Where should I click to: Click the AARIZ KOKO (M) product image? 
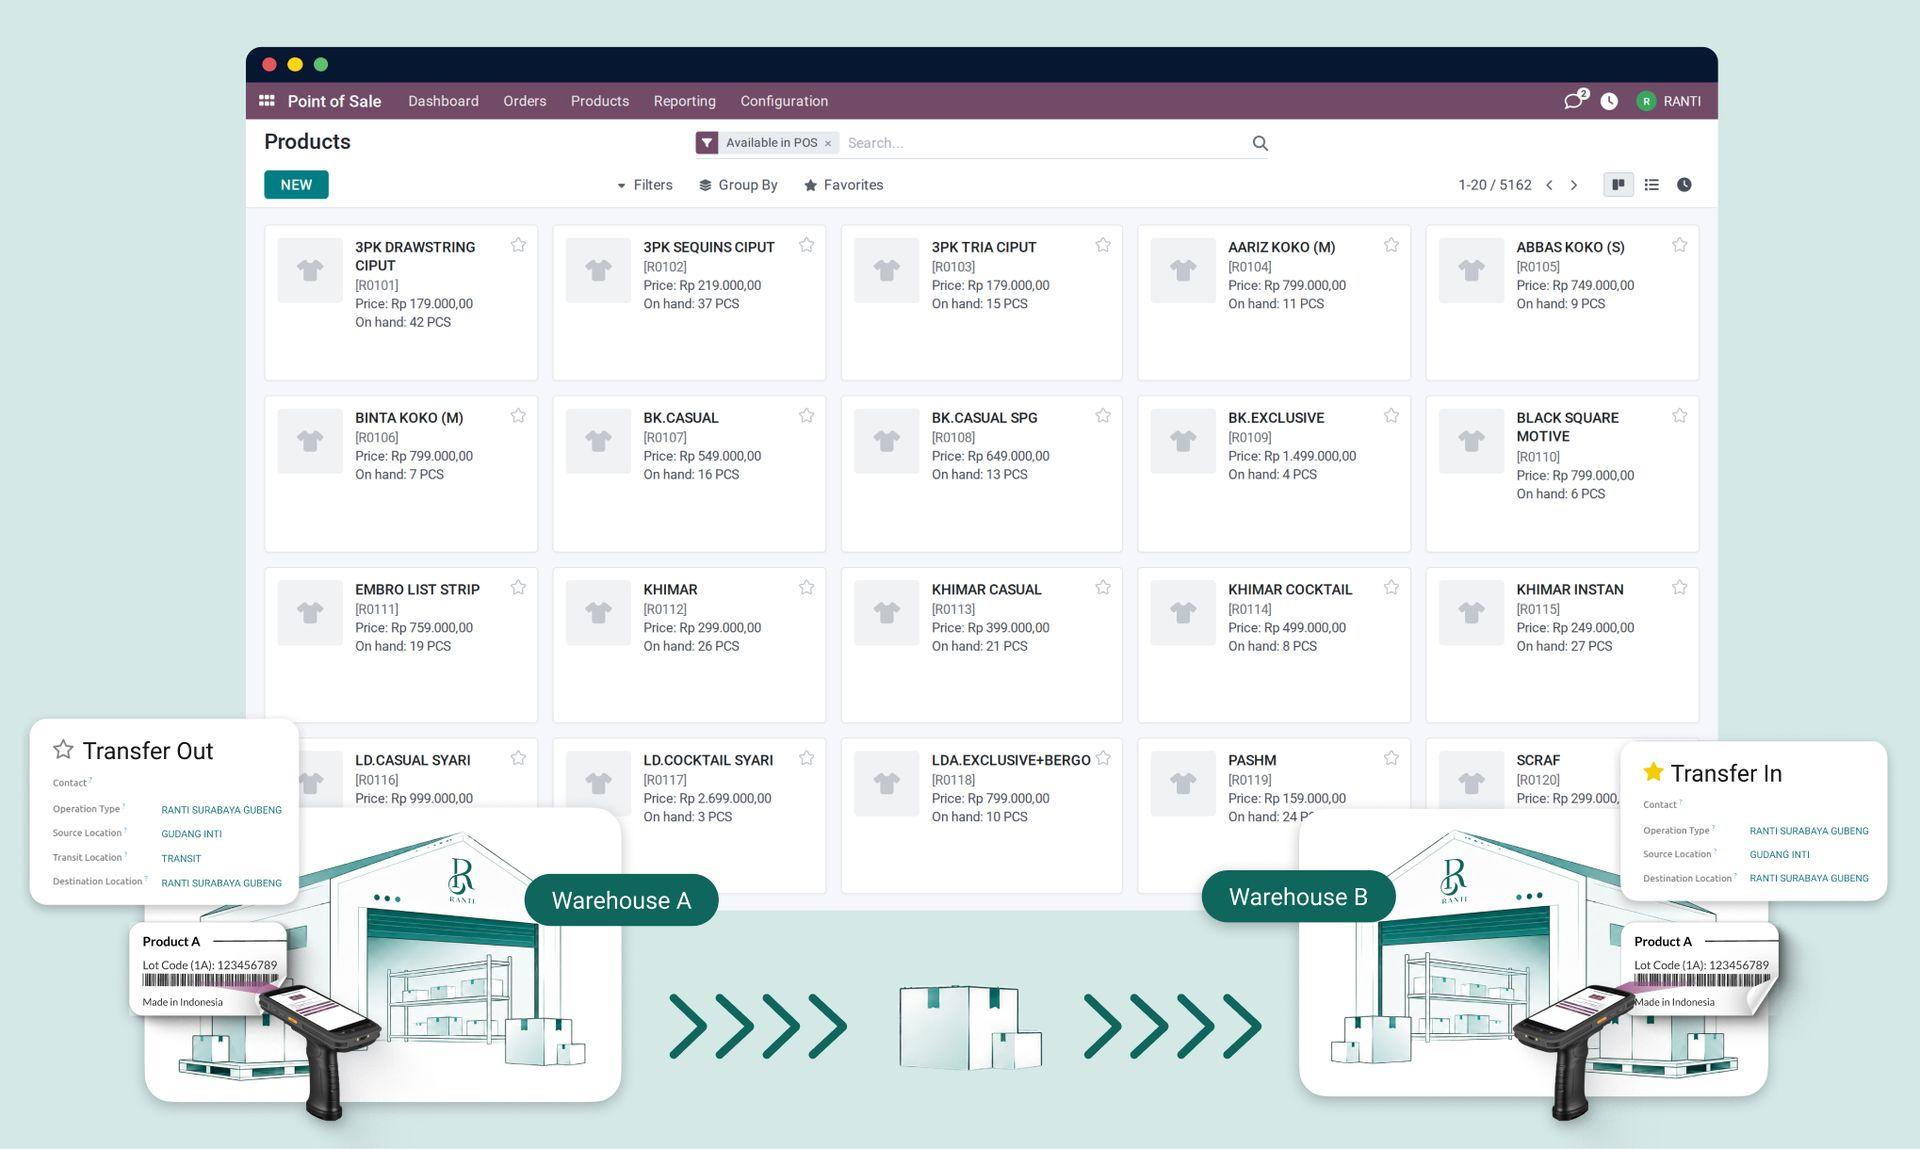click(x=1183, y=270)
